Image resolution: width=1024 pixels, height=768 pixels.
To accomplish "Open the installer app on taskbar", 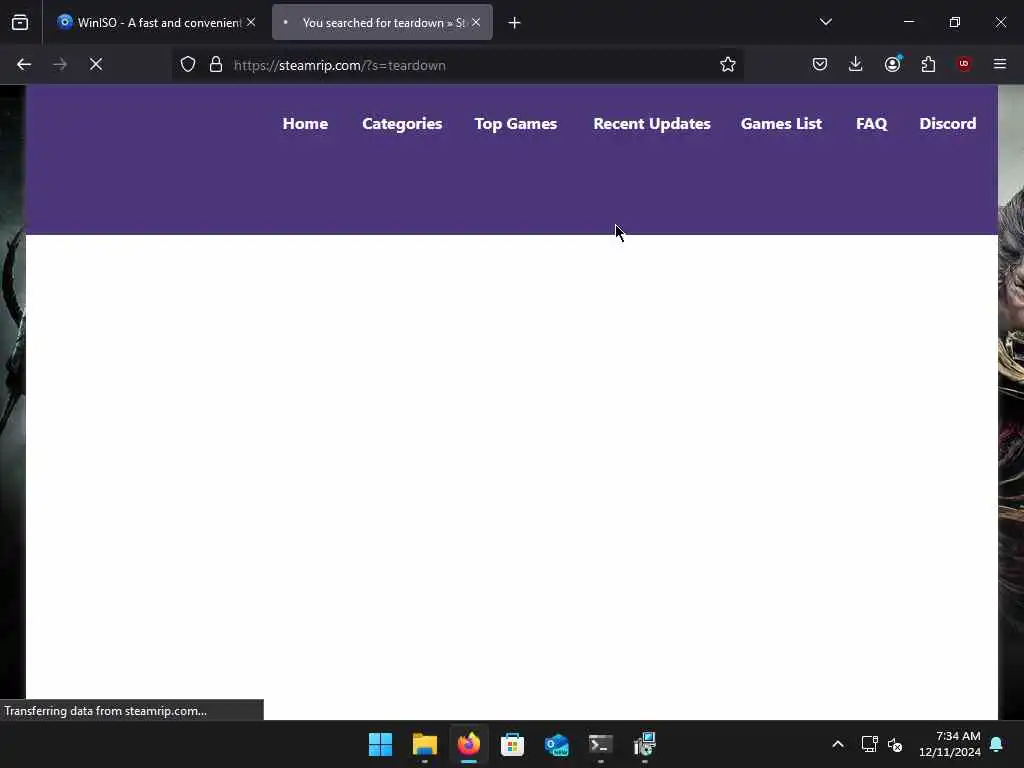I will (645, 744).
